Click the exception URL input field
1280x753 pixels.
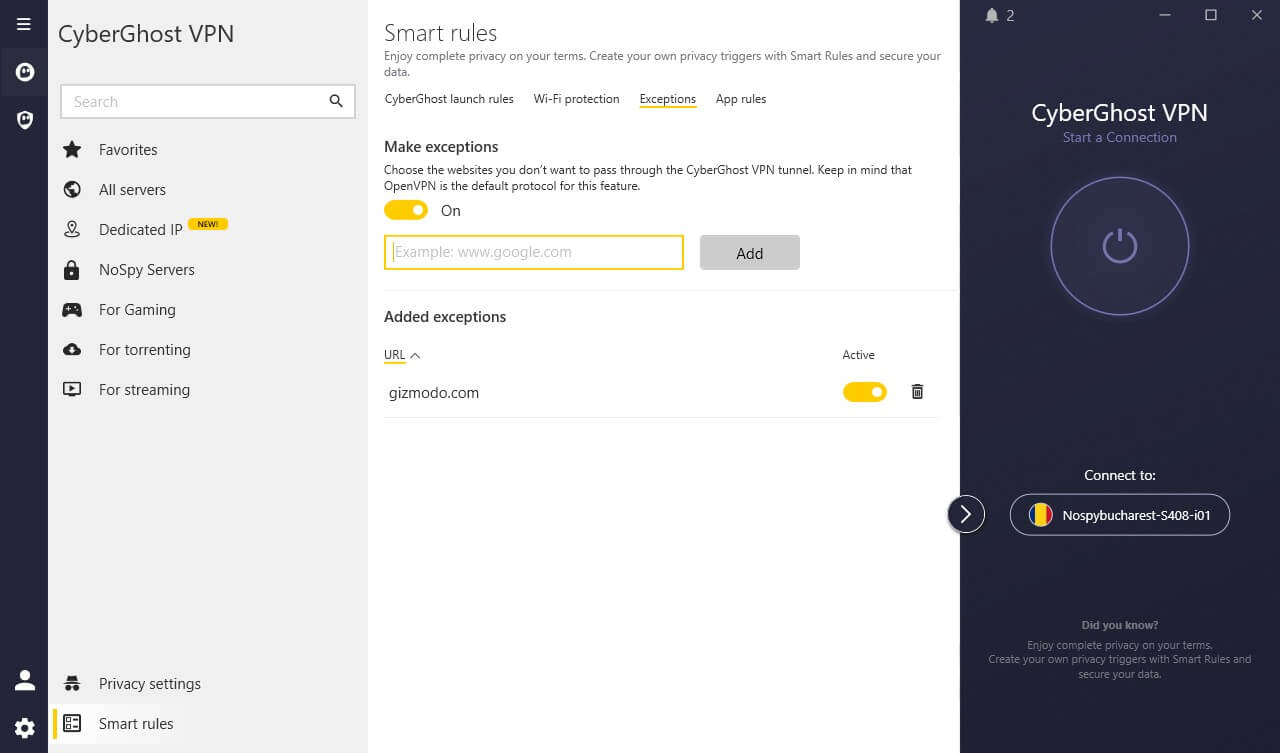[534, 253]
